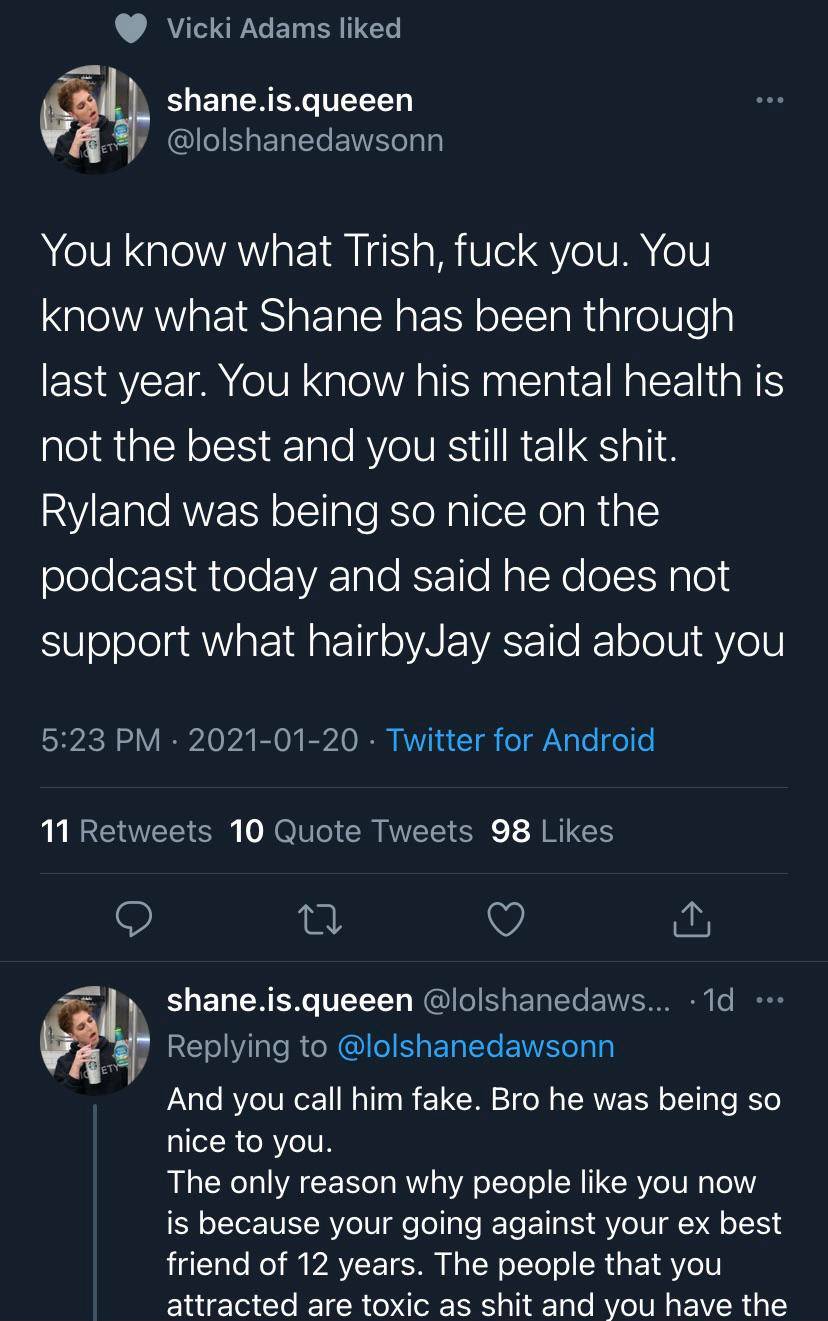
Task: Open reply tweet's three-dot more menu
Action: coord(766,1000)
